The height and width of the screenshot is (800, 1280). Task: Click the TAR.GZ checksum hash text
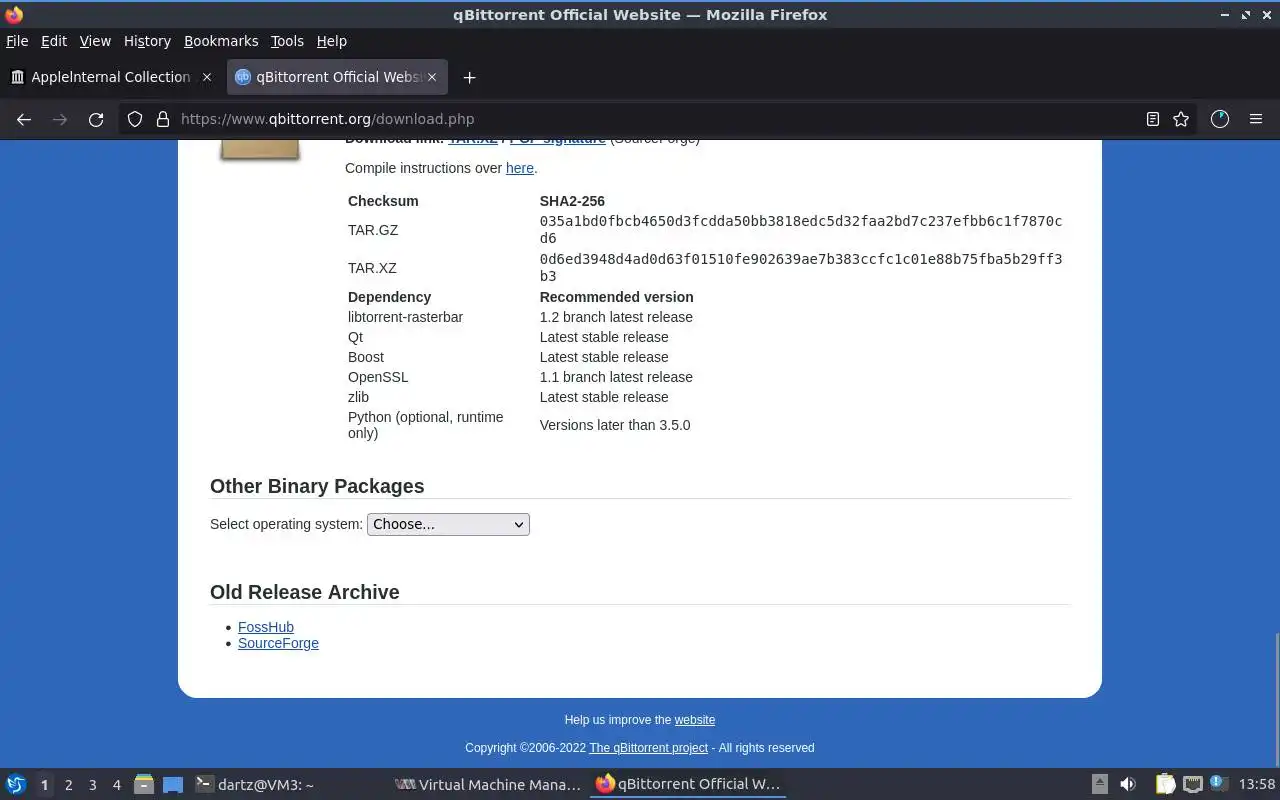click(x=801, y=230)
